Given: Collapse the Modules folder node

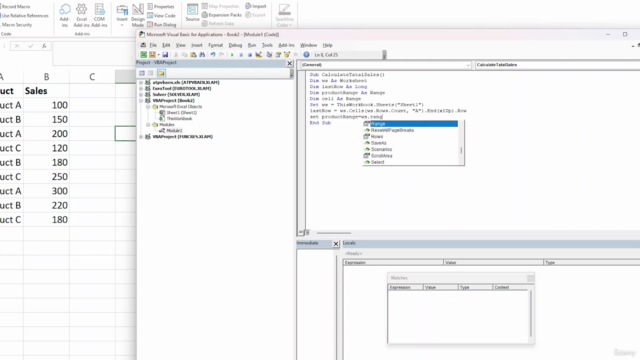Looking at the screenshot, I should point(148,124).
